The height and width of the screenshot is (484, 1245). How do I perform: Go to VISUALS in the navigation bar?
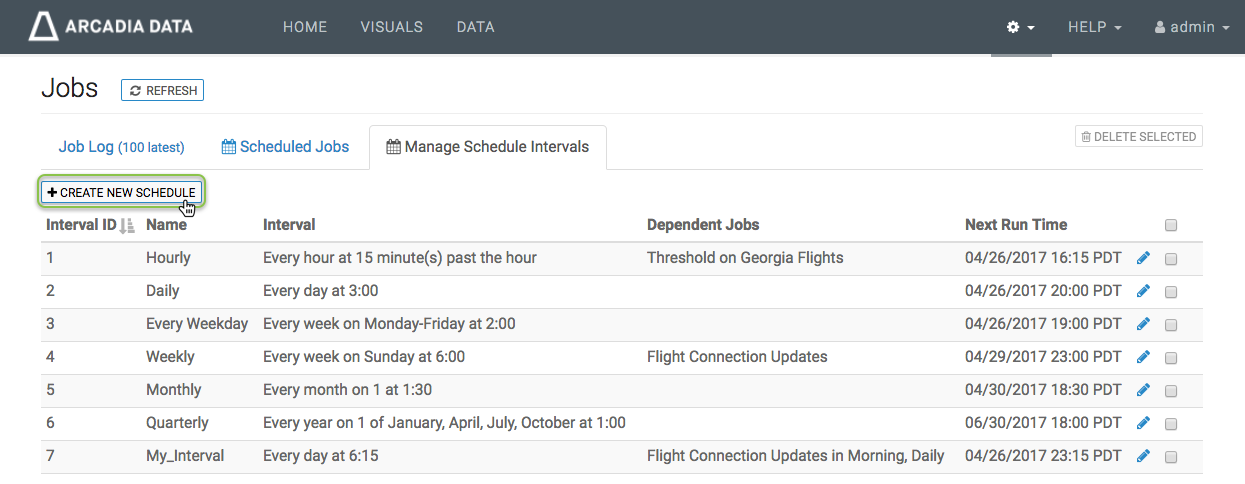pyautogui.click(x=392, y=27)
